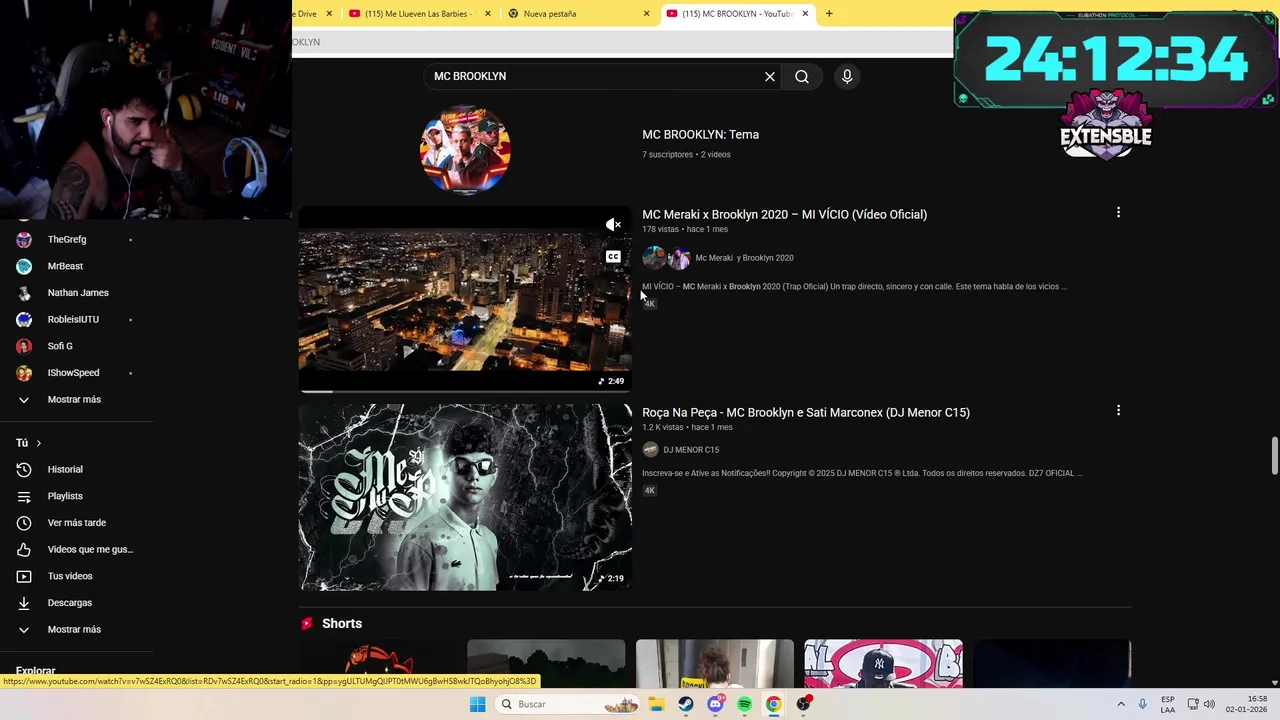Click the search magnifier button
Viewport: 1280px width, 720px height.
click(802, 77)
